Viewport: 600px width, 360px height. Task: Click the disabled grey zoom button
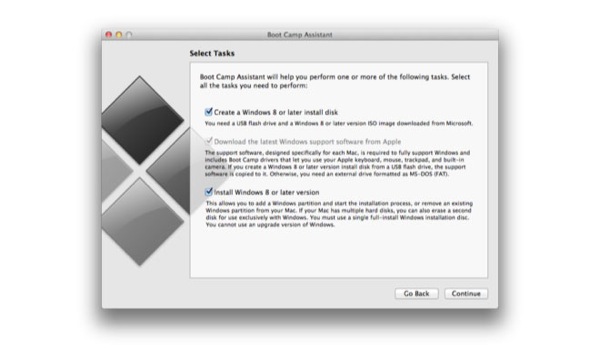coord(129,35)
